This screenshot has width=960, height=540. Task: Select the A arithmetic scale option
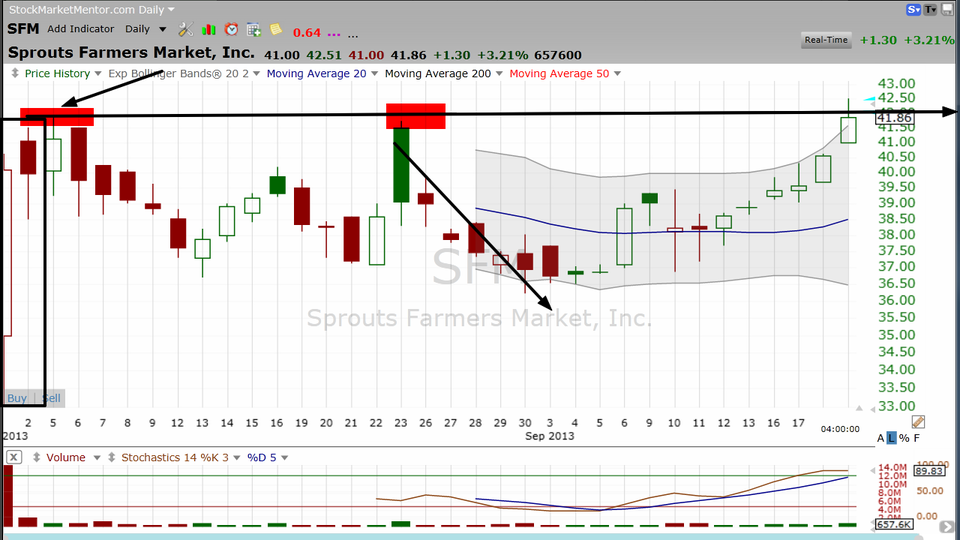880,438
